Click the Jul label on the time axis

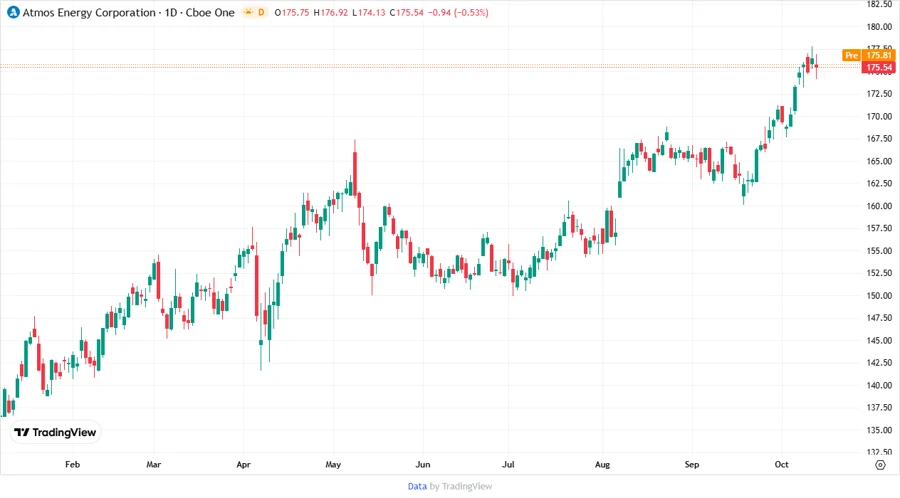point(508,464)
